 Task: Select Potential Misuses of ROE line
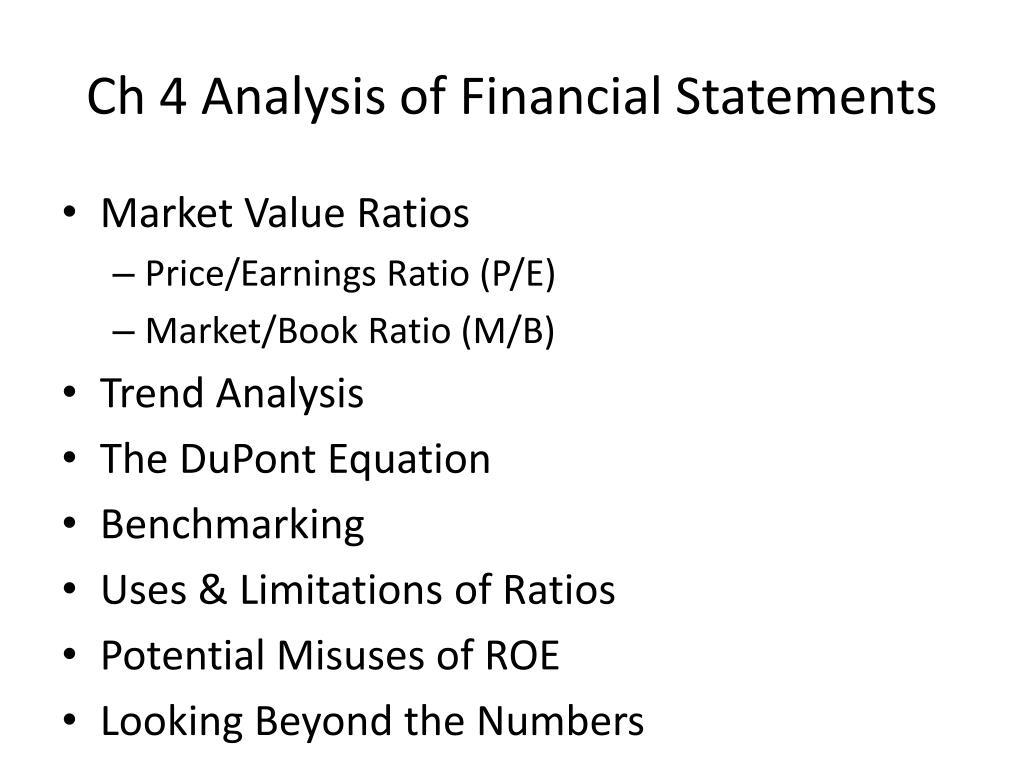[x=330, y=656]
